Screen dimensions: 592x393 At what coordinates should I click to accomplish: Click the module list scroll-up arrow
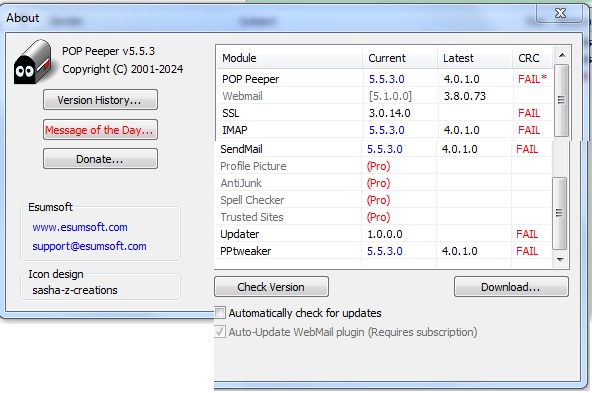(562, 55)
